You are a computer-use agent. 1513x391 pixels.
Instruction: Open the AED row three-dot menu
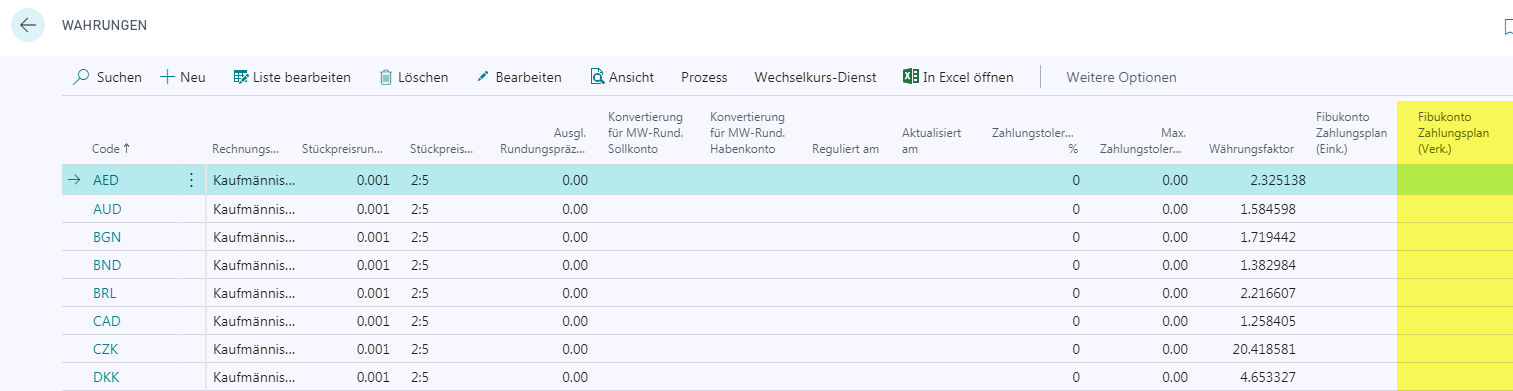tap(191, 180)
